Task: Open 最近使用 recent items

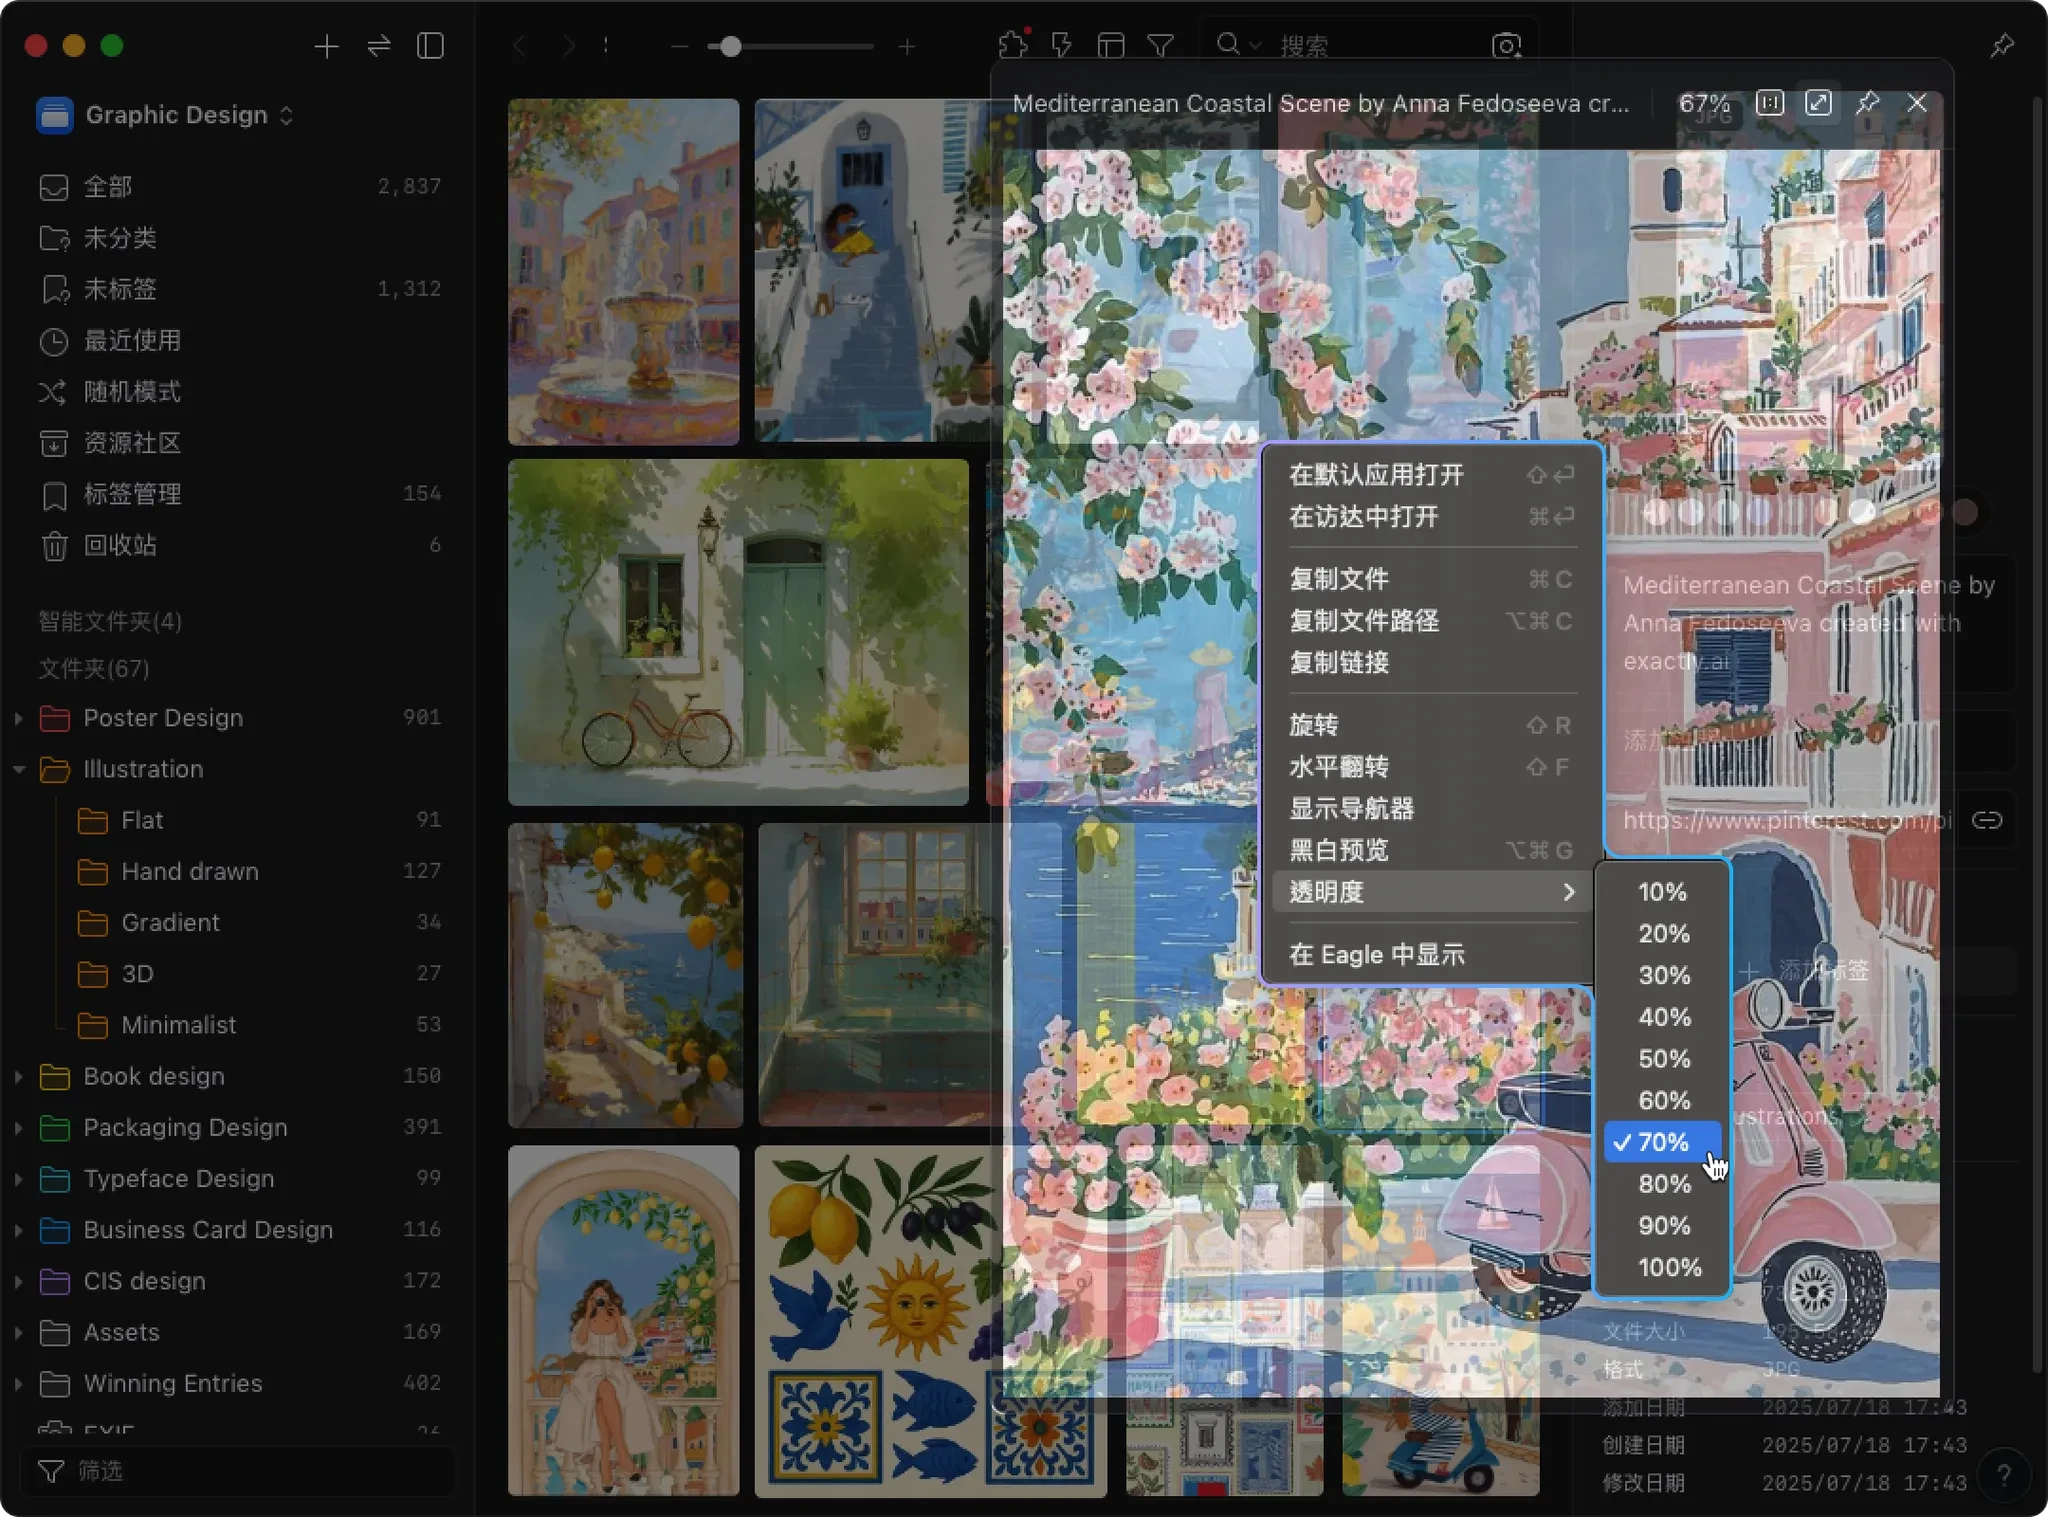Action: (x=240, y=340)
